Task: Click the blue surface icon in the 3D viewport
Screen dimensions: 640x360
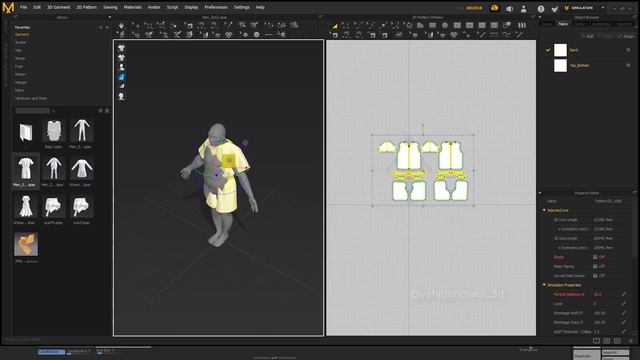Action: (121, 77)
